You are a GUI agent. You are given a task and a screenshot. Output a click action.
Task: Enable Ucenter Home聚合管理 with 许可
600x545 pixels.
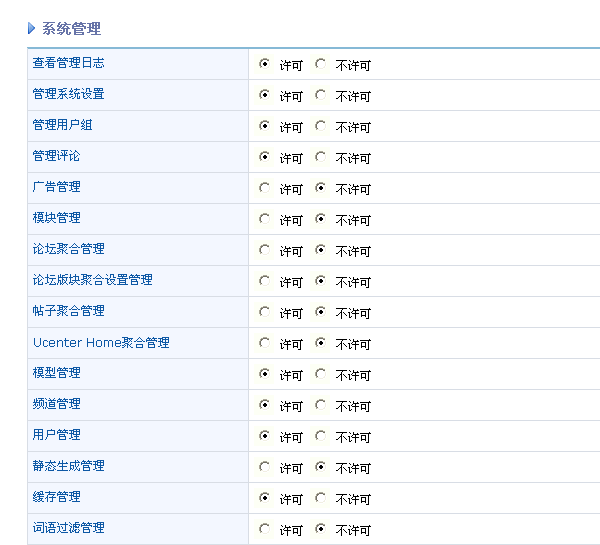pos(264,343)
